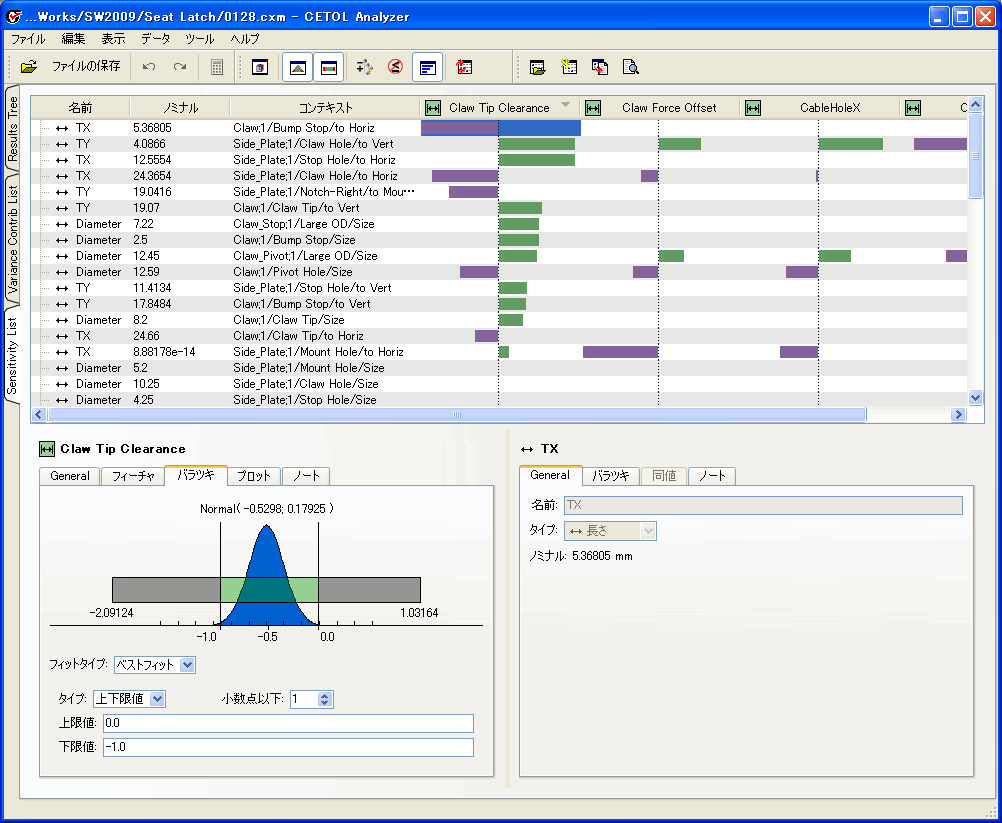1002x823 pixels.
Task: Toggle the tolerance band display icon
Action: 328,67
